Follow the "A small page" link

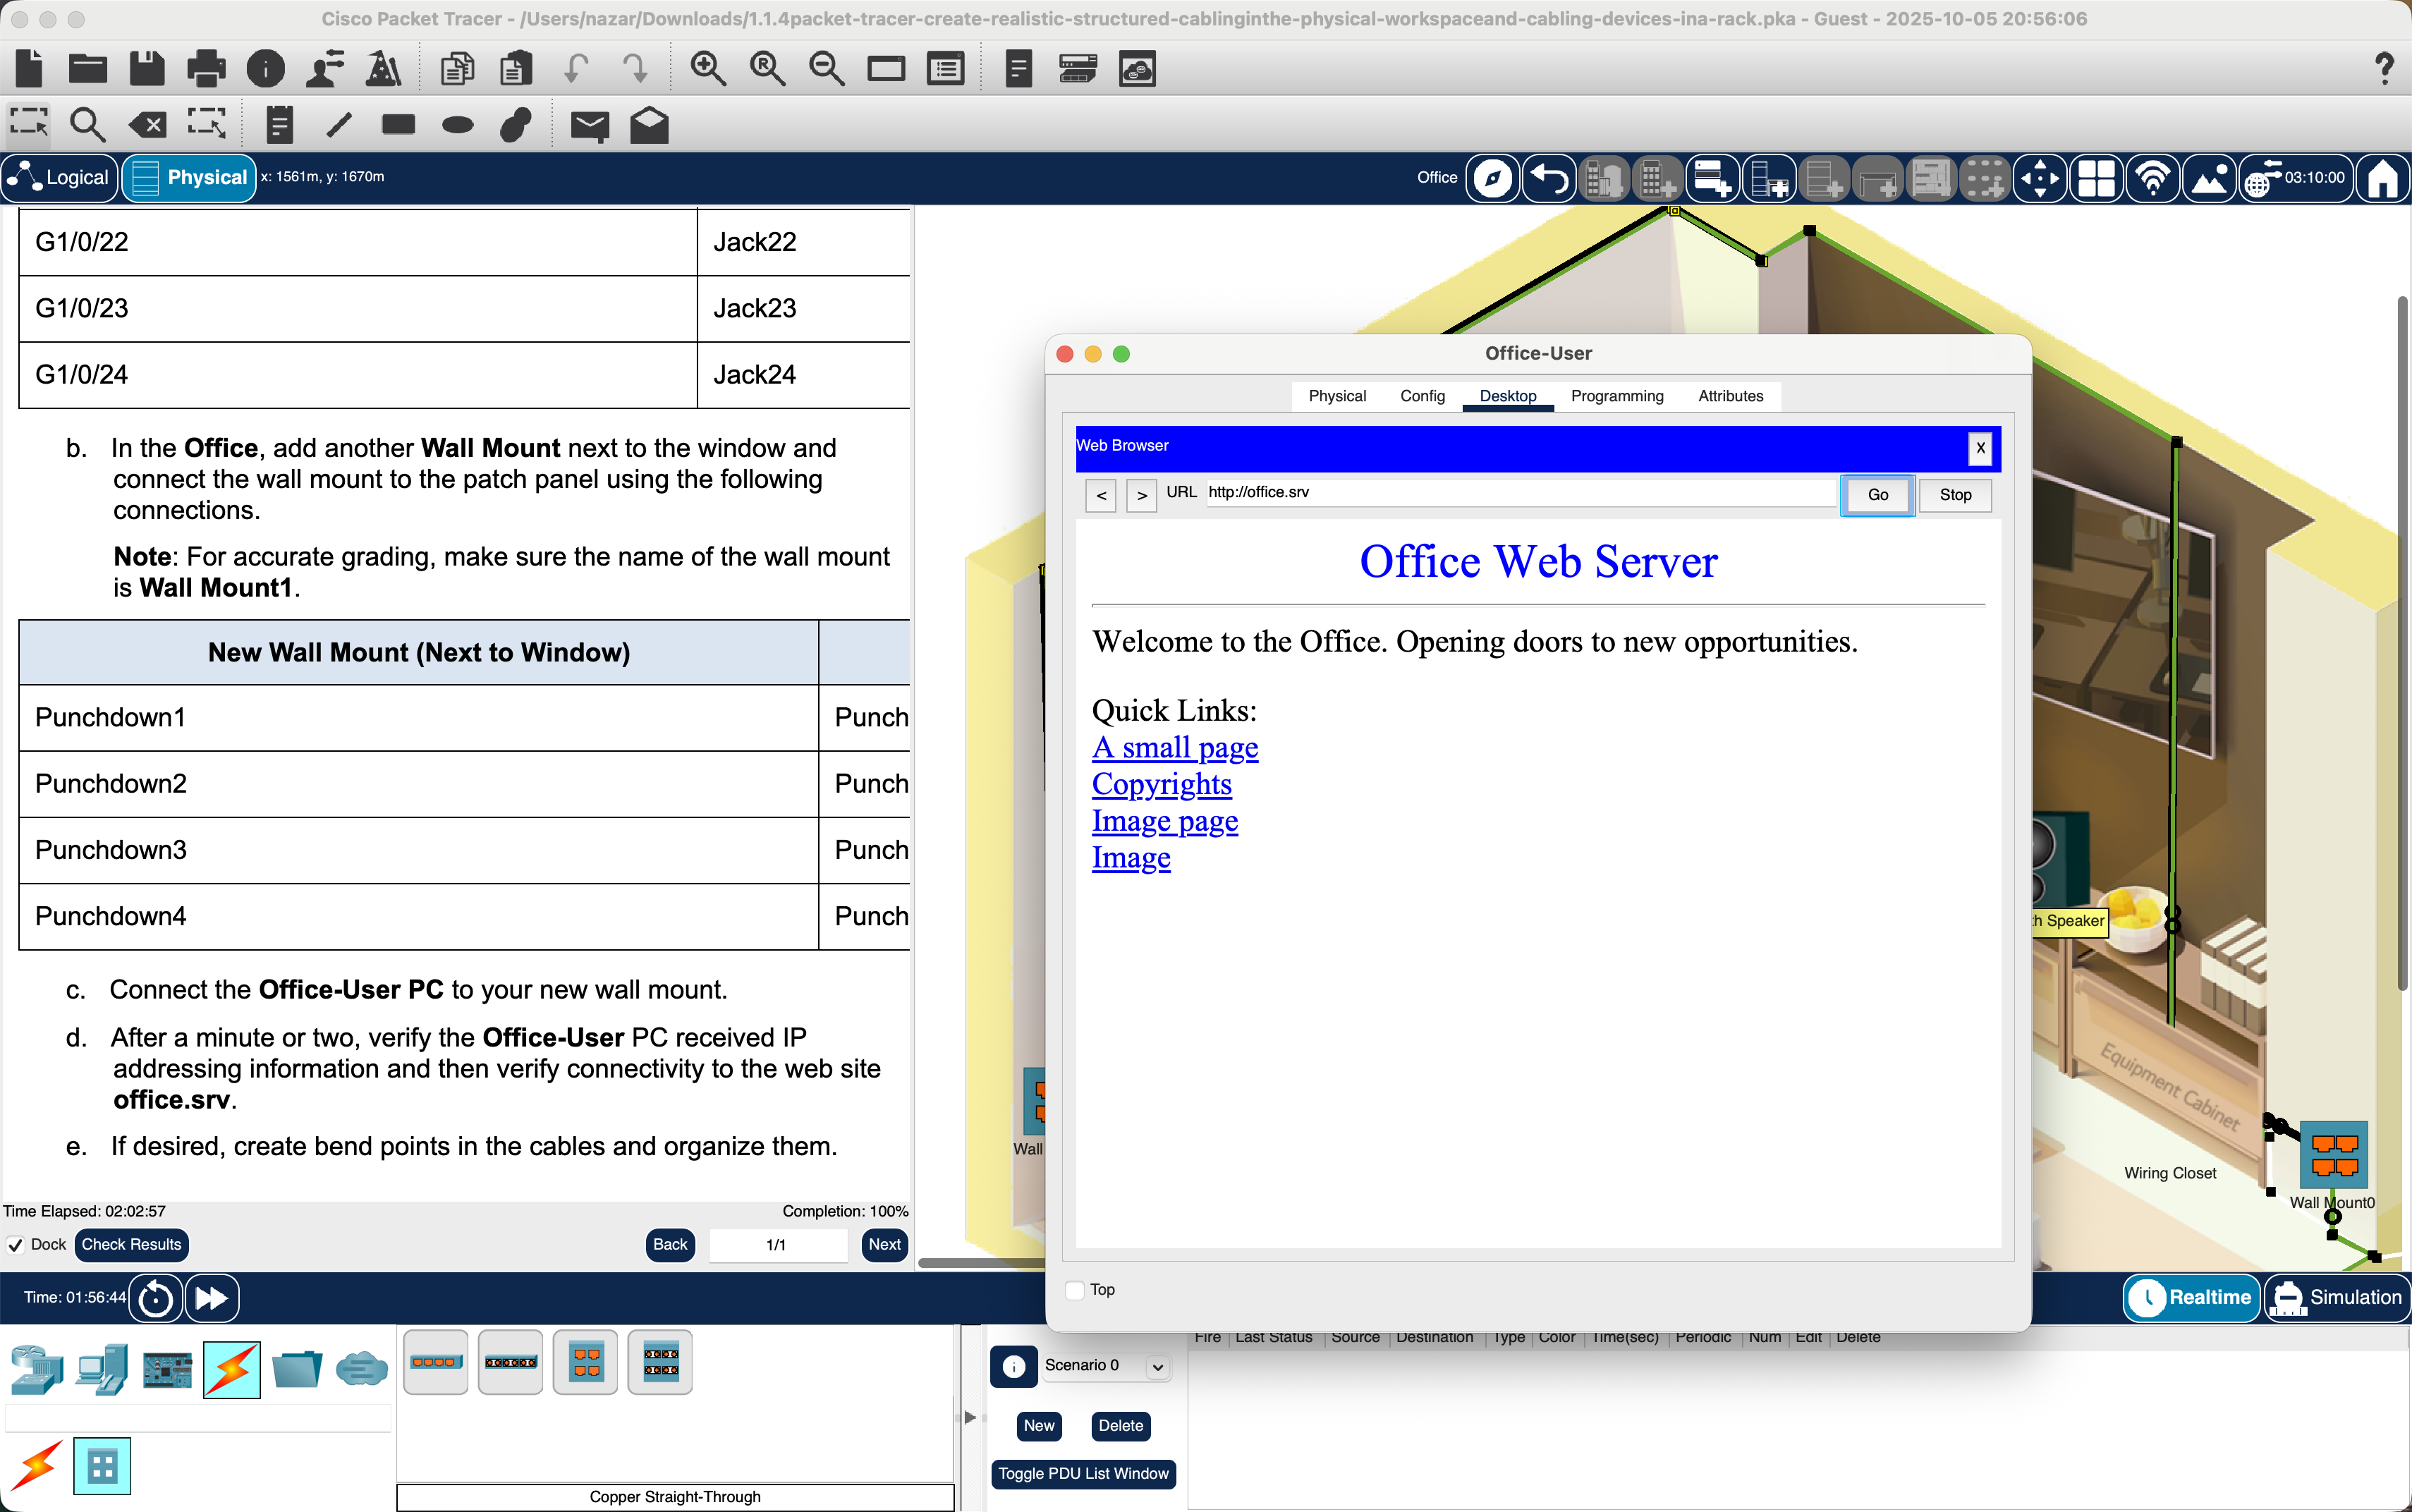click(x=1175, y=747)
